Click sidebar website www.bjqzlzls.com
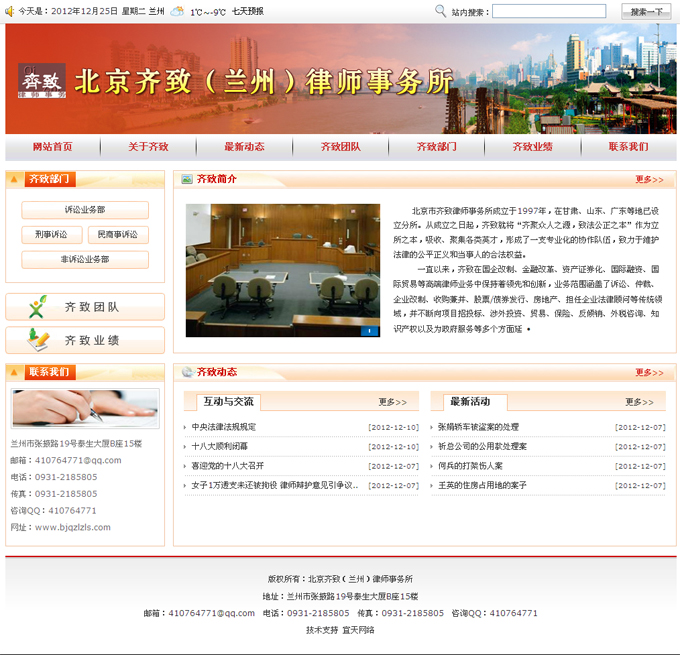Viewport: 680px width, 655px height. tap(73, 527)
